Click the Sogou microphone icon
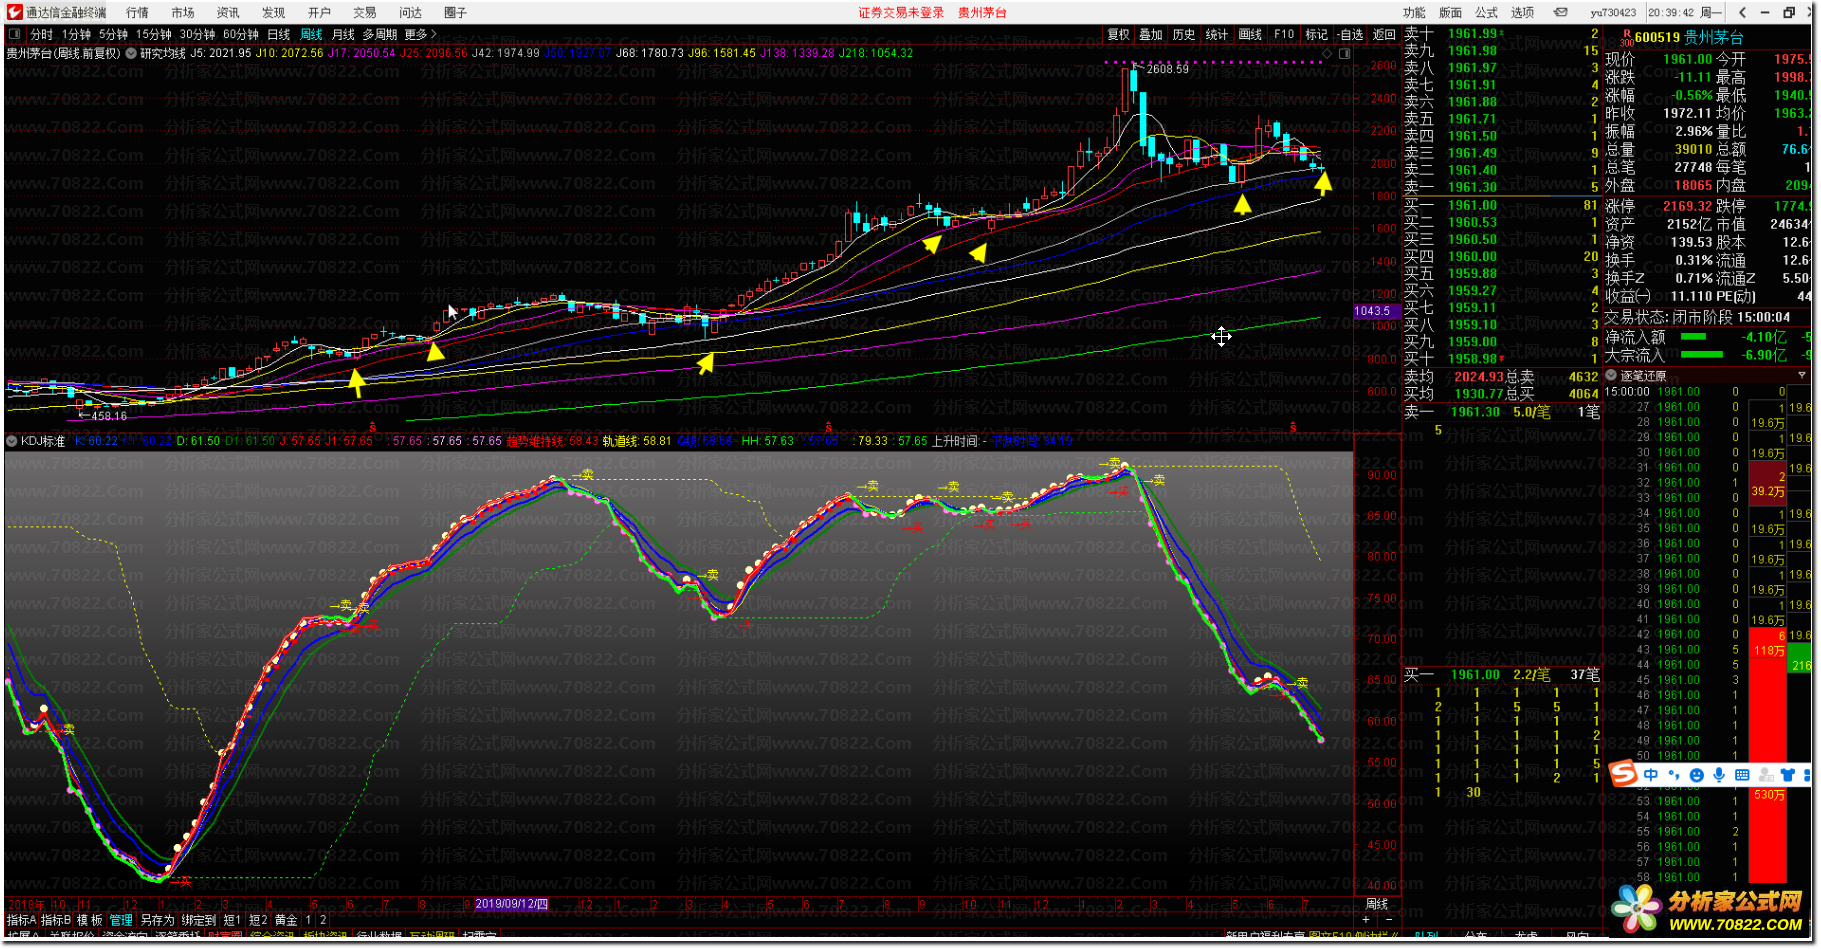This screenshot has width=1821, height=949. tap(1719, 775)
